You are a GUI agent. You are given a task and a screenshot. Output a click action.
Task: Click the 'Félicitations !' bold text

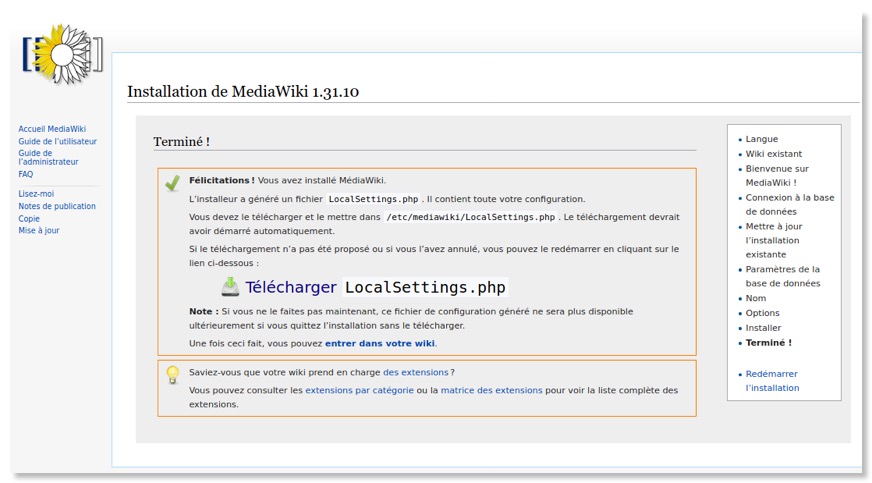pyautogui.click(x=221, y=180)
